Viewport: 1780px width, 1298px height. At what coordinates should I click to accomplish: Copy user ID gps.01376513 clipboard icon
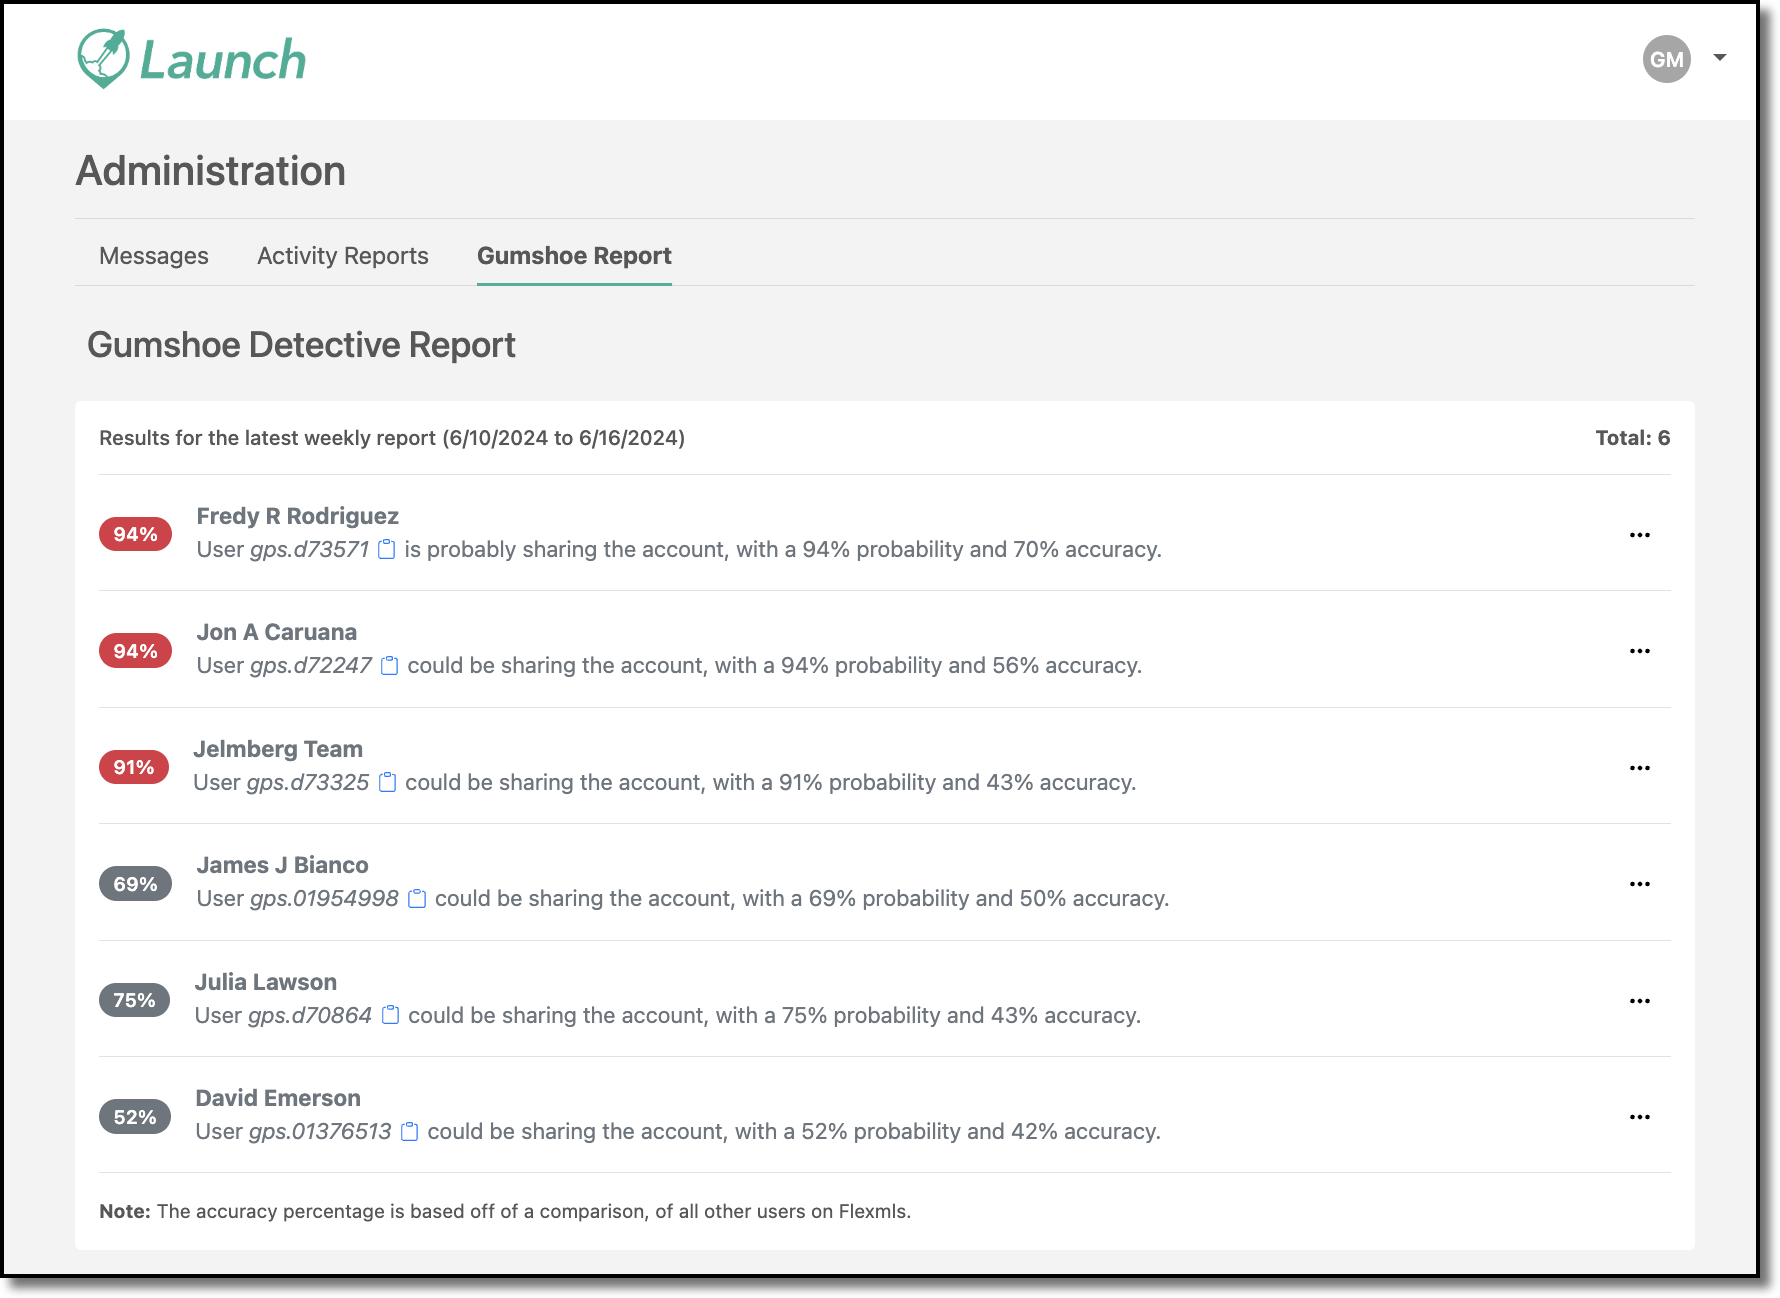point(409,1131)
